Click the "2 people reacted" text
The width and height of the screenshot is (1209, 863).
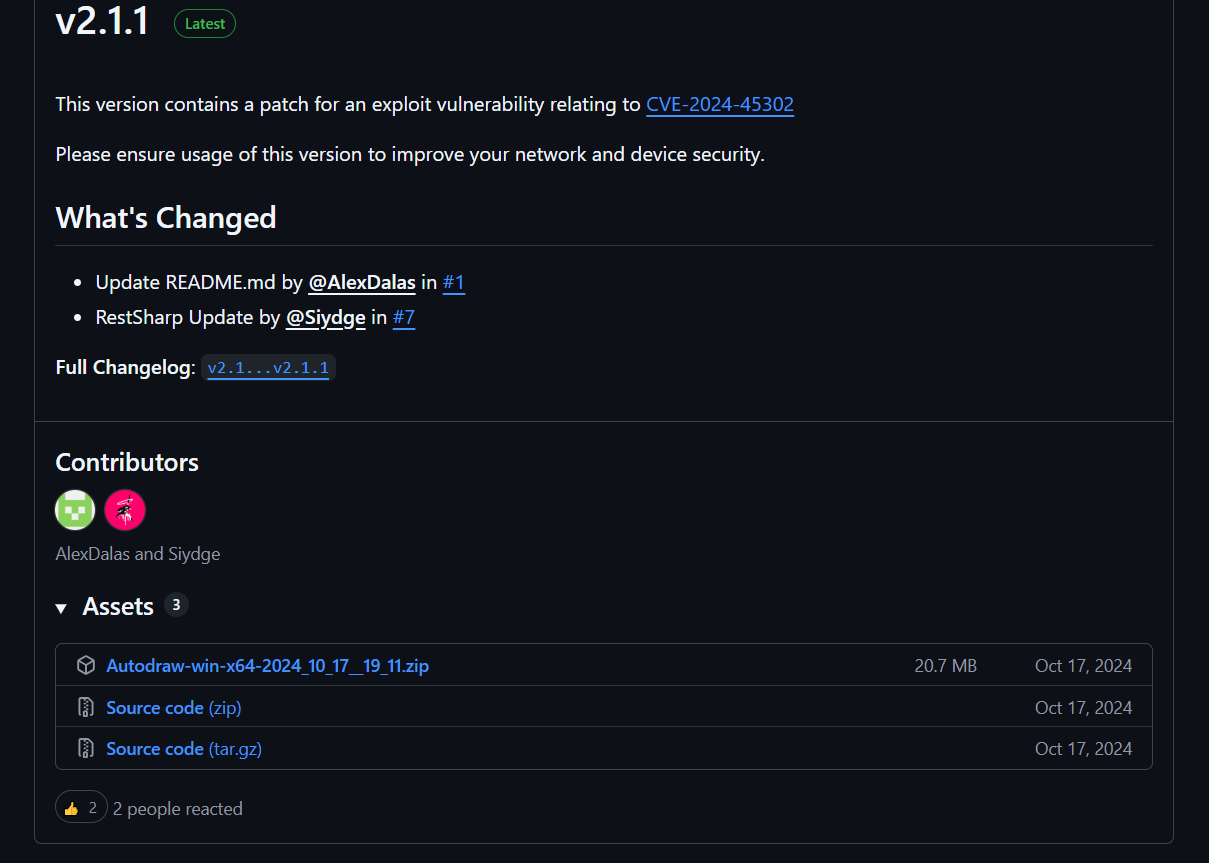pos(178,808)
